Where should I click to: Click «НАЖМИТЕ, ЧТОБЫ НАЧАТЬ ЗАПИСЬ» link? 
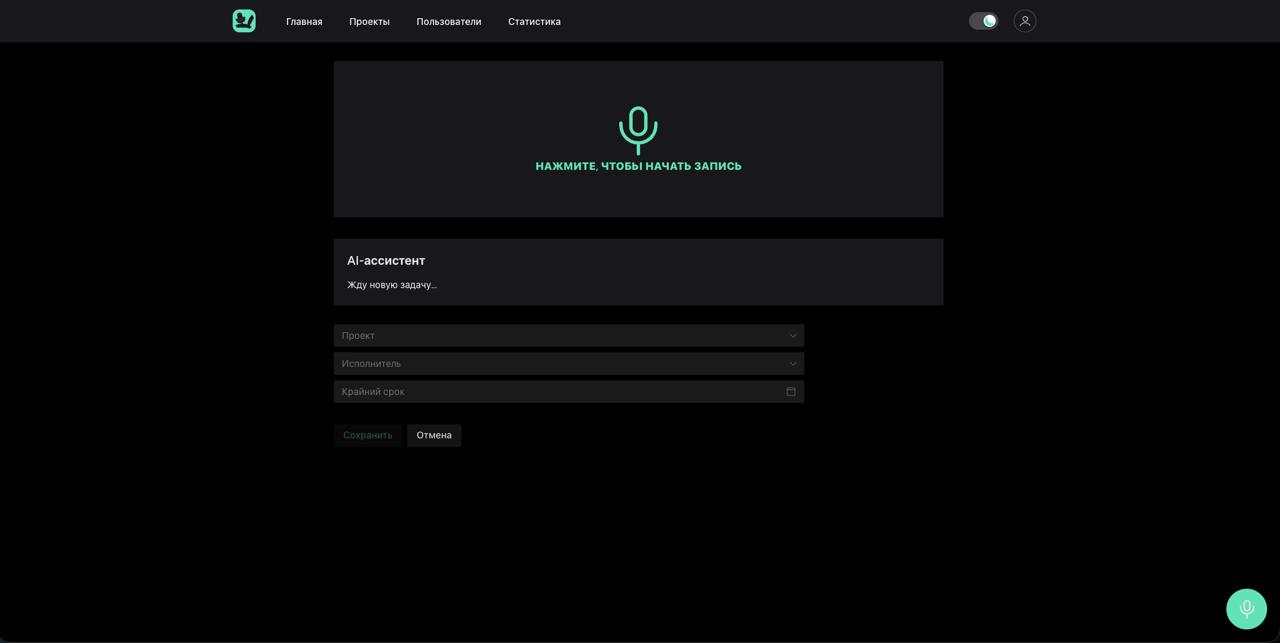(638, 165)
